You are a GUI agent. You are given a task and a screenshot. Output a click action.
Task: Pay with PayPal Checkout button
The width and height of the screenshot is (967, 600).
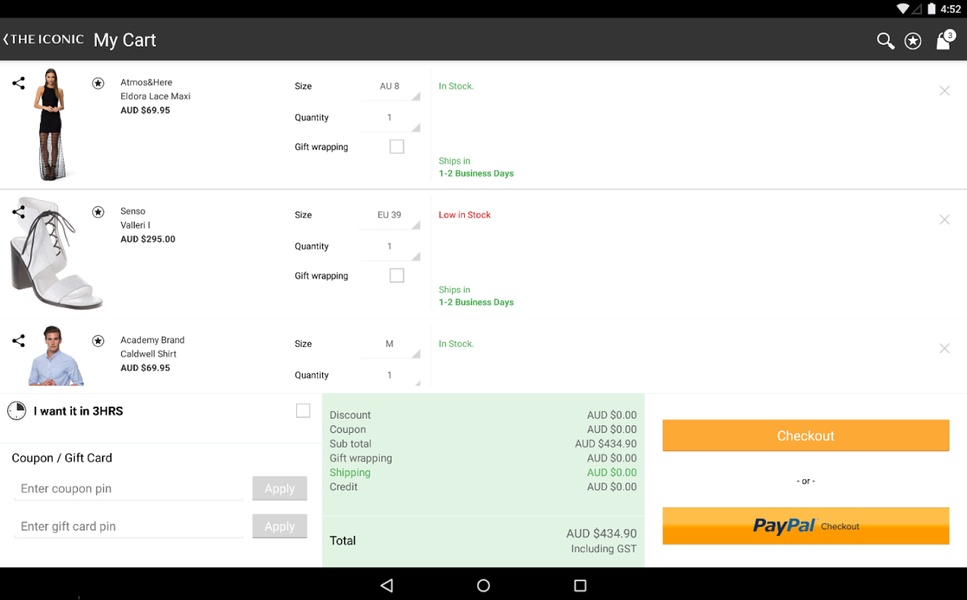click(x=805, y=526)
